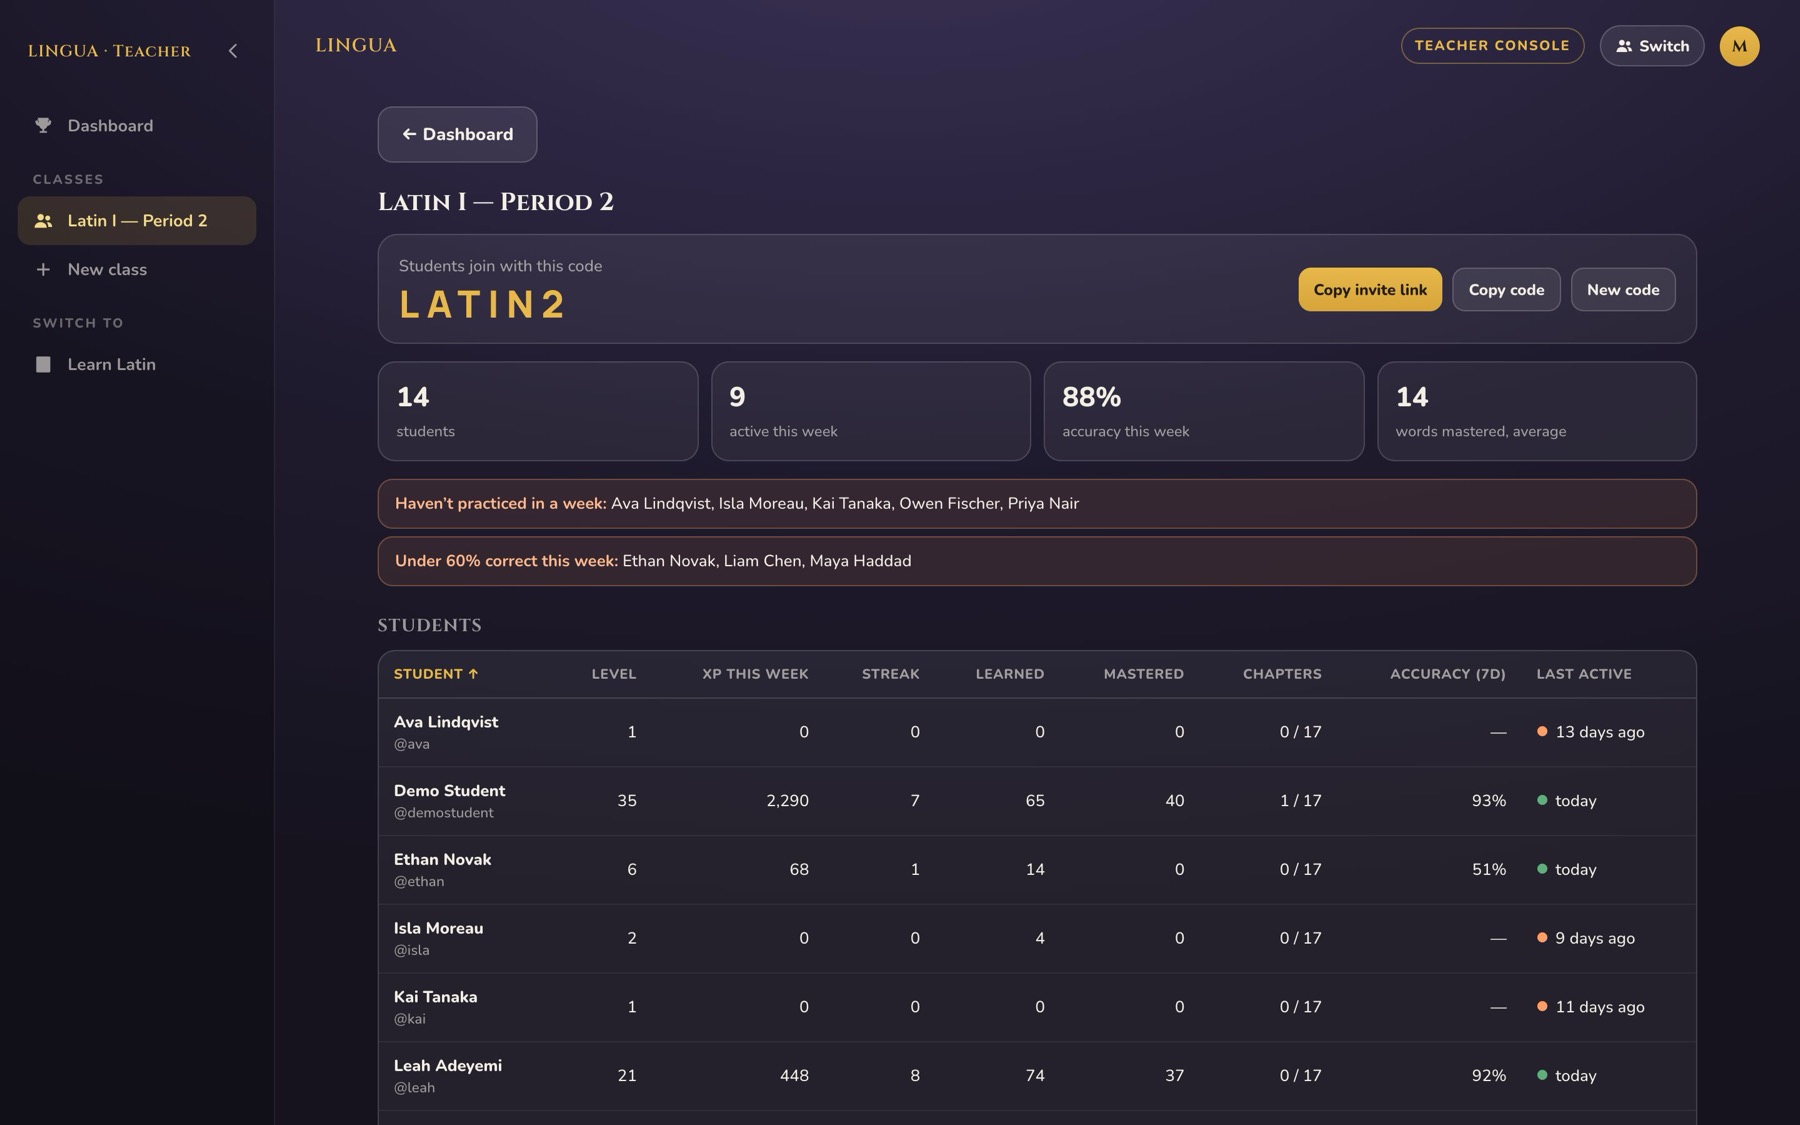The height and width of the screenshot is (1125, 1800).
Task: Collapse the sidebar with the chevron
Action: [233, 50]
